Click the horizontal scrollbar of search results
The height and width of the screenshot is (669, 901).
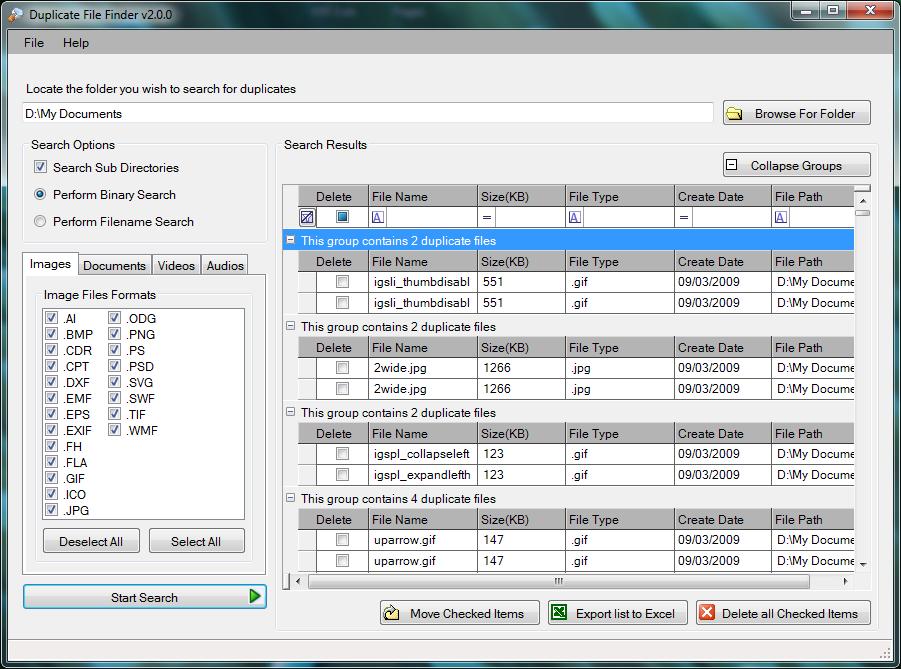click(x=558, y=581)
